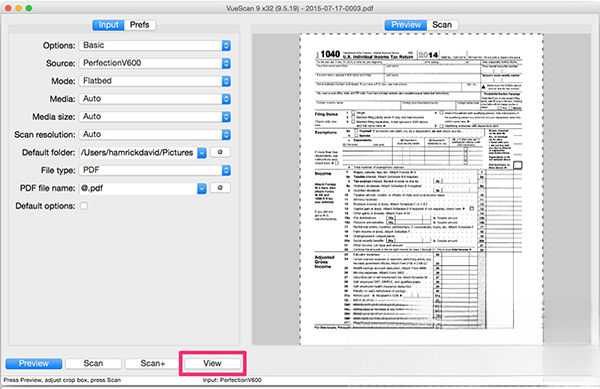The image size is (600, 389).
Task: Click the 'Input: PerfectionV600' status text
Action: point(232,380)
